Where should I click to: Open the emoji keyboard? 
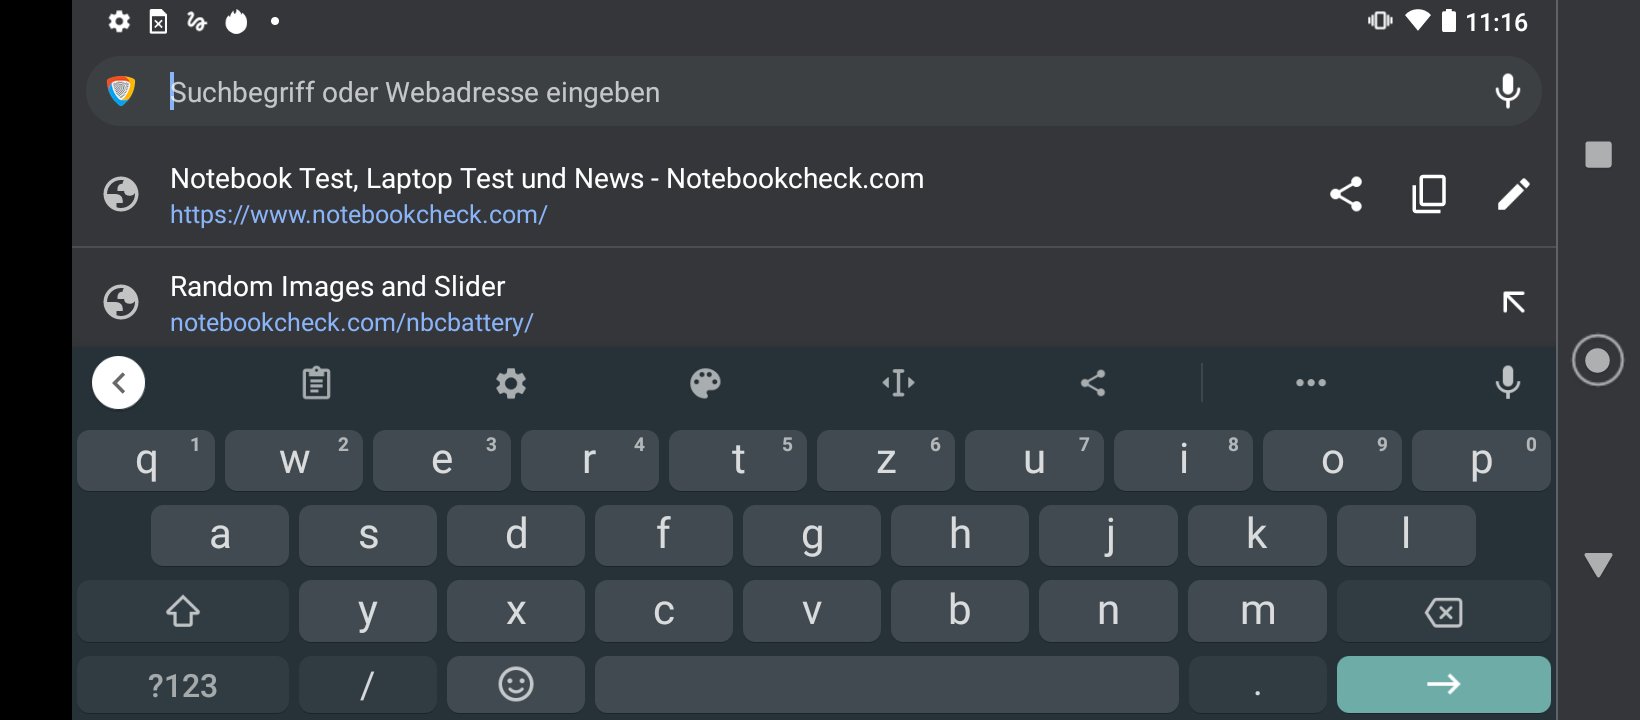[516, 685]
